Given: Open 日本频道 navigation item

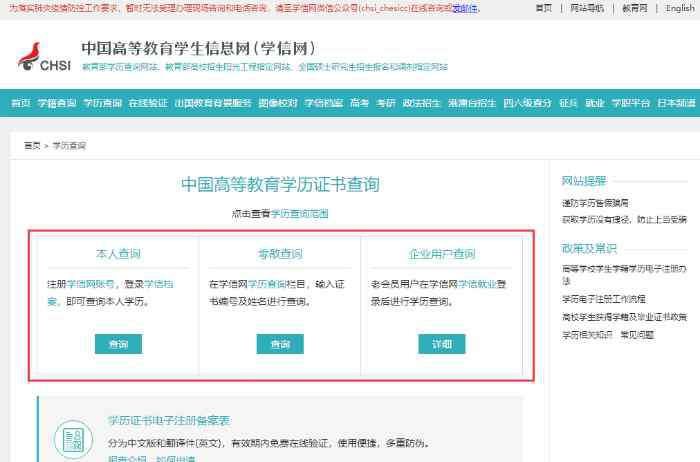Looking at the screenshot, I should click(x=676, y=103).
